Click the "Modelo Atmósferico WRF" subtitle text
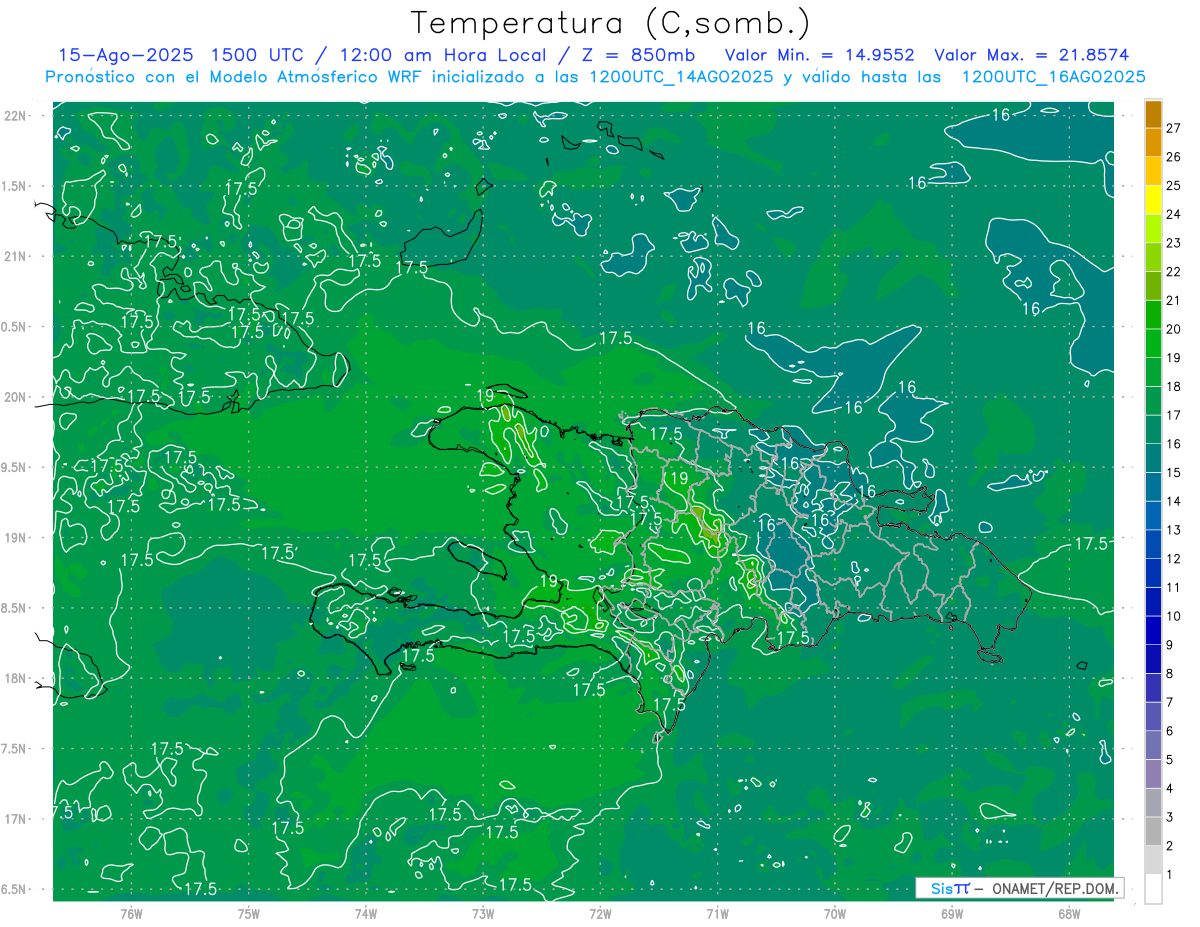 [316, 77]
